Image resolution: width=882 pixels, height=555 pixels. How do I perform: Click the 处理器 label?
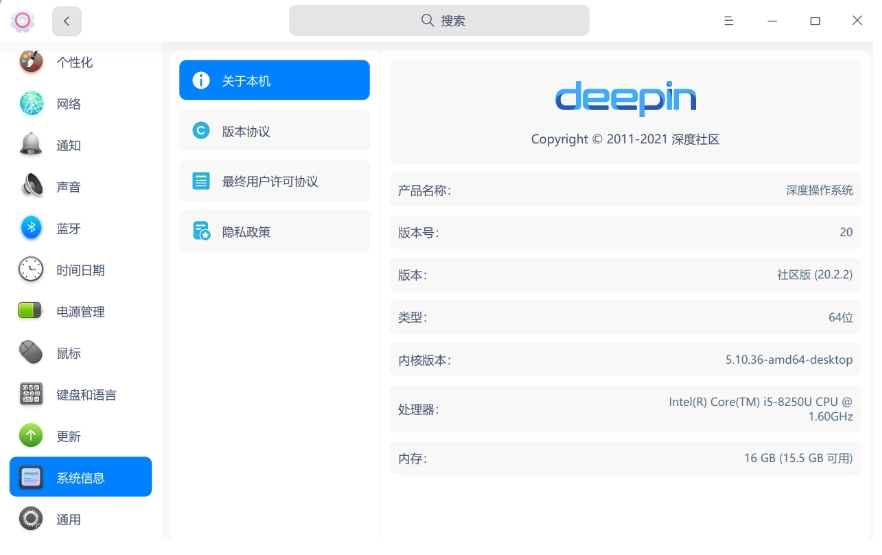(418, 409)
